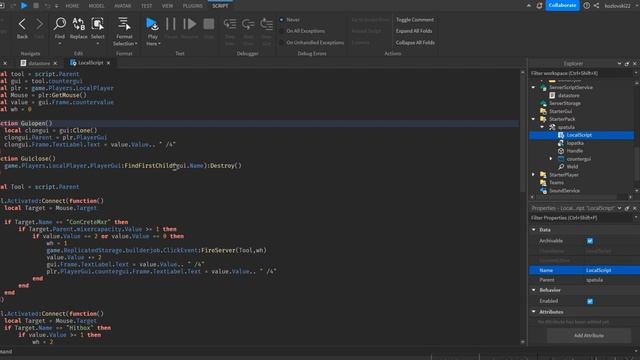This screenshot has height=360, width=640.
Task: Click the SoundService icon in Explorer
Action: pyautogui.click(x=543, y=191)
